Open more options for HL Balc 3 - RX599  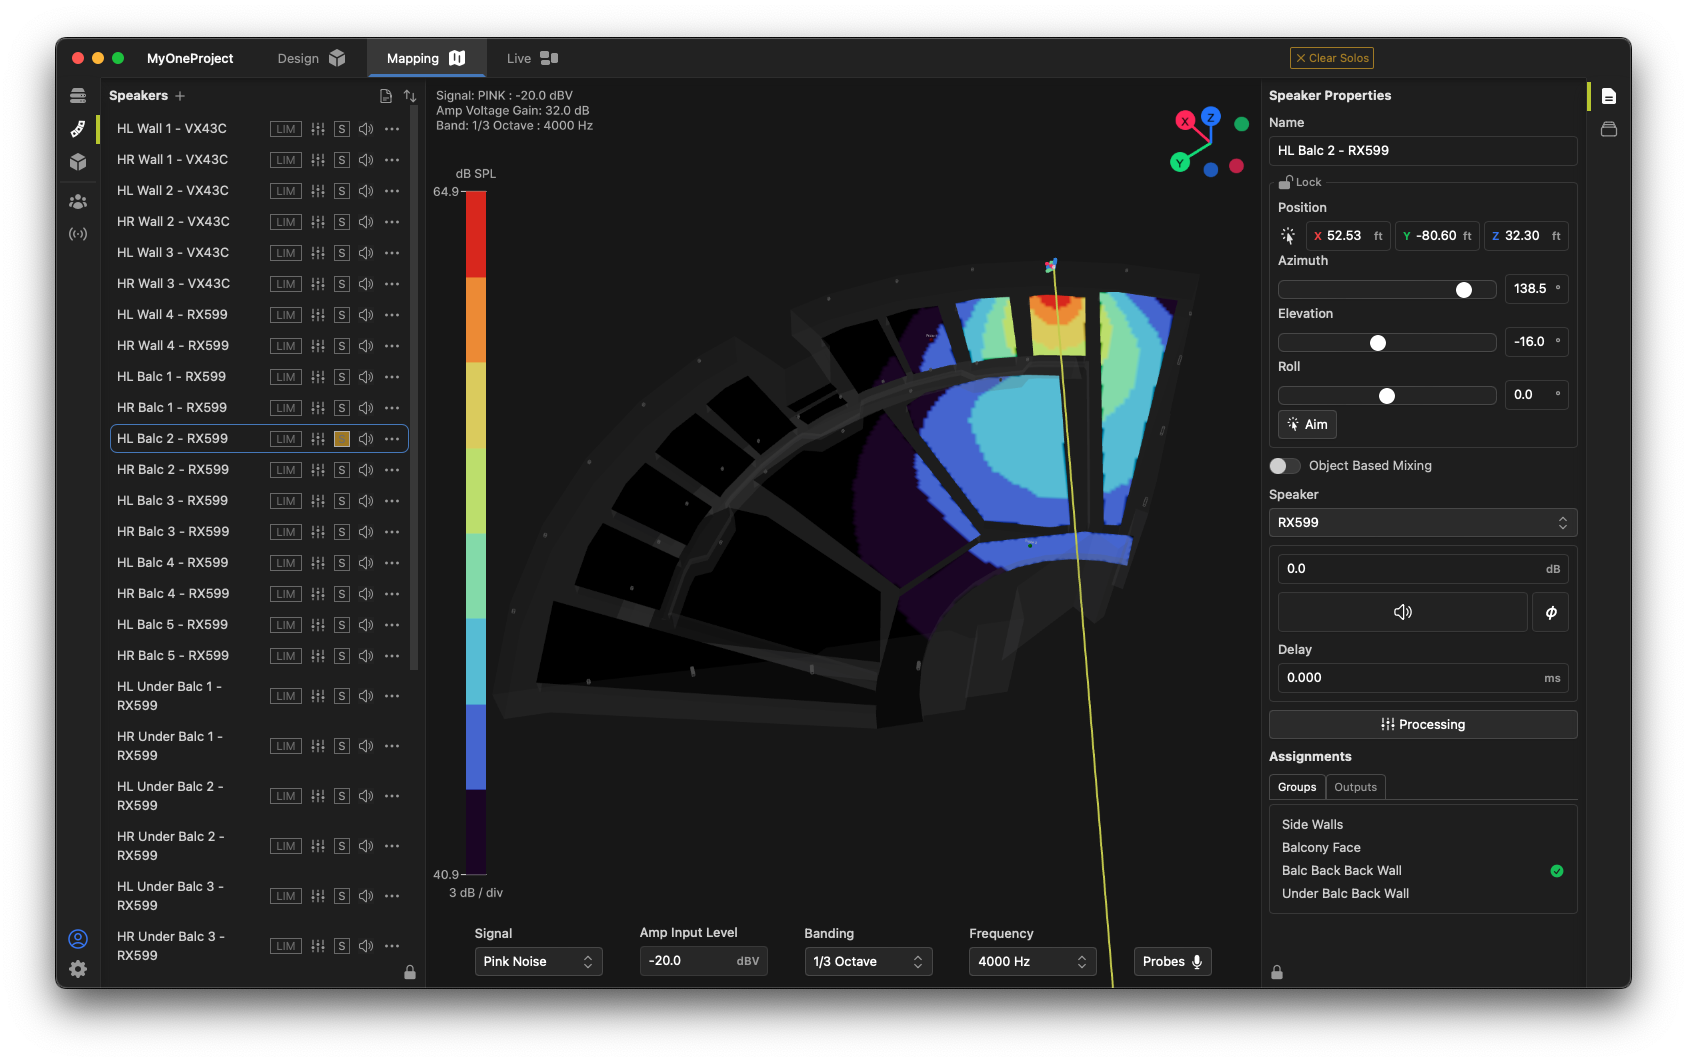coord(392,501)
